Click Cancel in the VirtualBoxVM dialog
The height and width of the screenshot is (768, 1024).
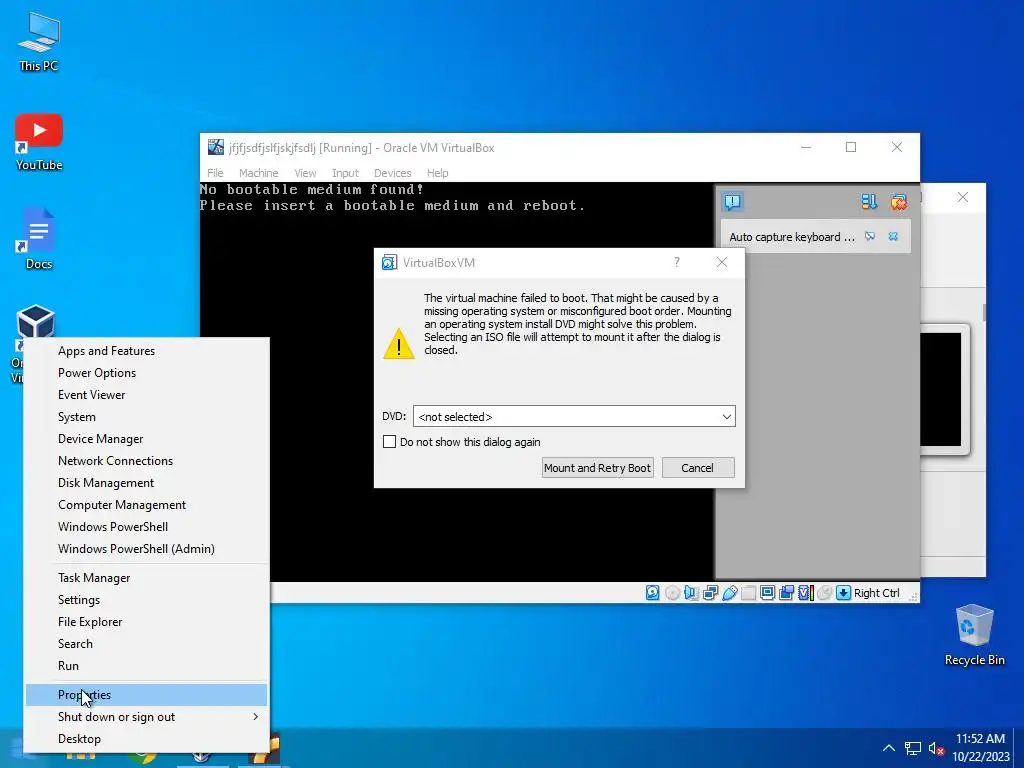[698, 468]
